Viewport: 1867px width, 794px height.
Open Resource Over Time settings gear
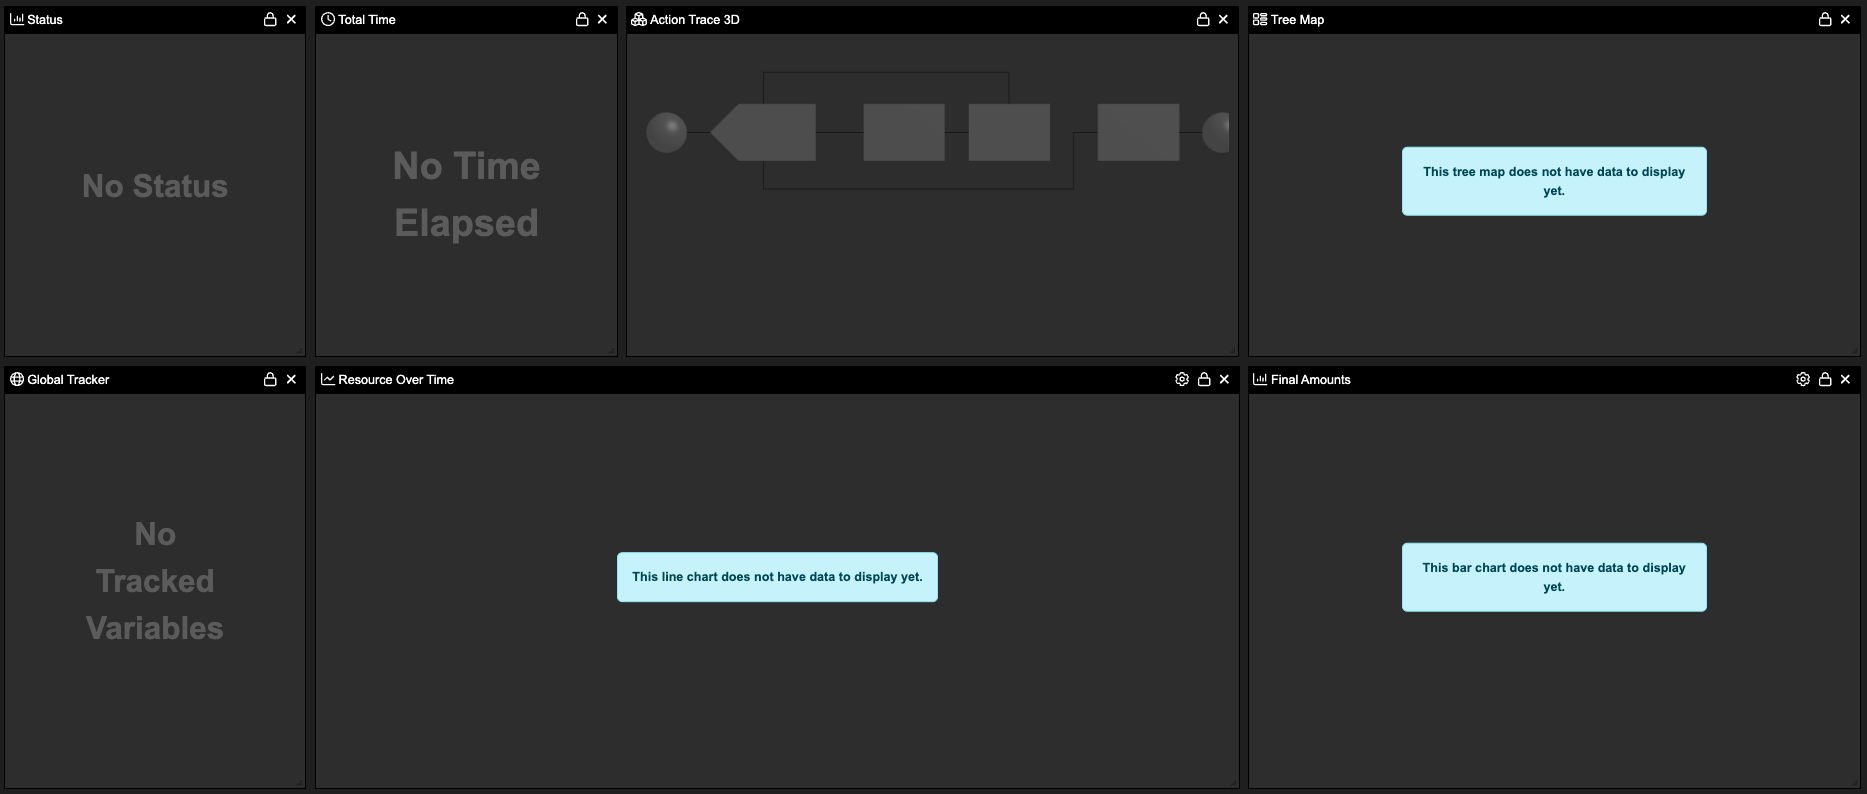pos(1182,379)
